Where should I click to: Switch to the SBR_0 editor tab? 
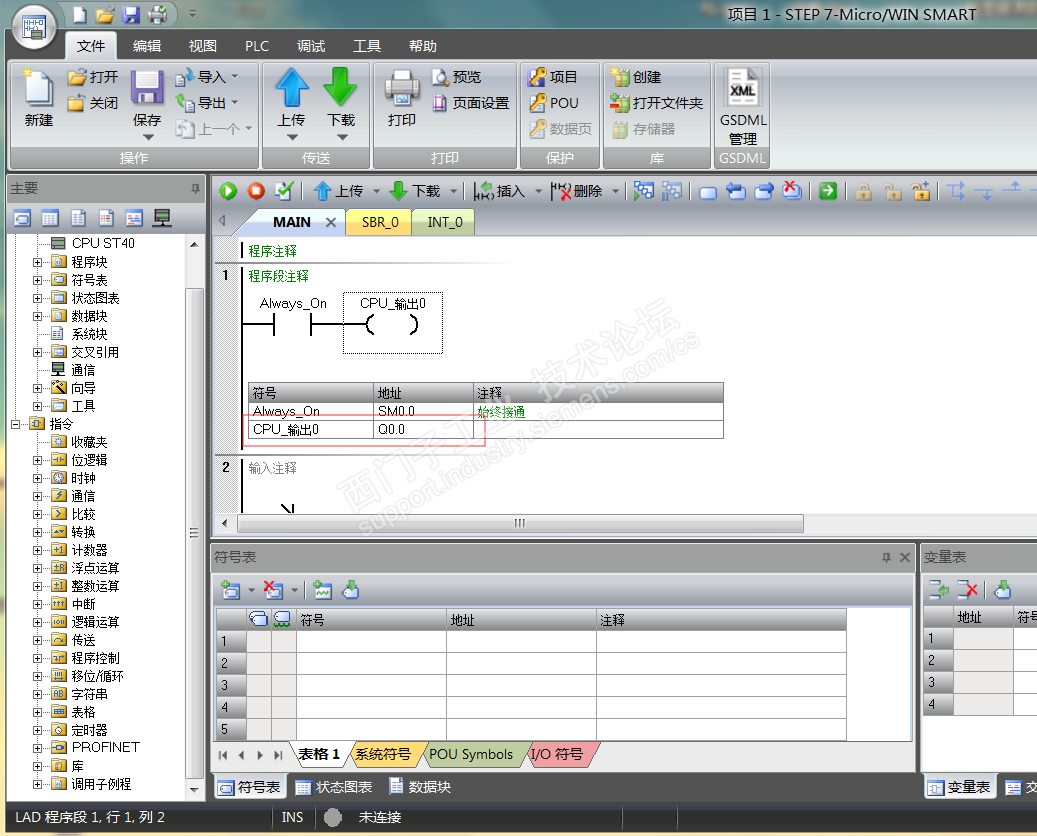pos(380,222)
